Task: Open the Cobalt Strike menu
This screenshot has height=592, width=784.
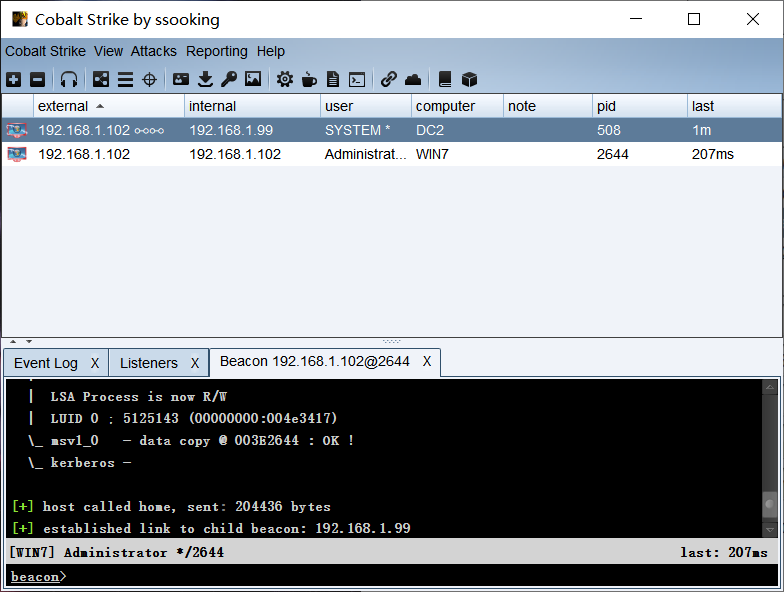Action: [46, 51]
